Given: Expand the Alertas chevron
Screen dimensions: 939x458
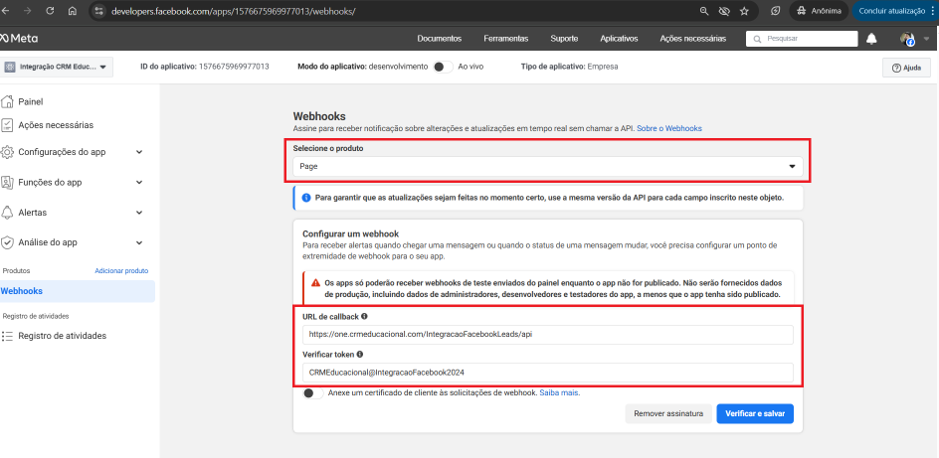Looking at the screenshot, I should (139, 213).
